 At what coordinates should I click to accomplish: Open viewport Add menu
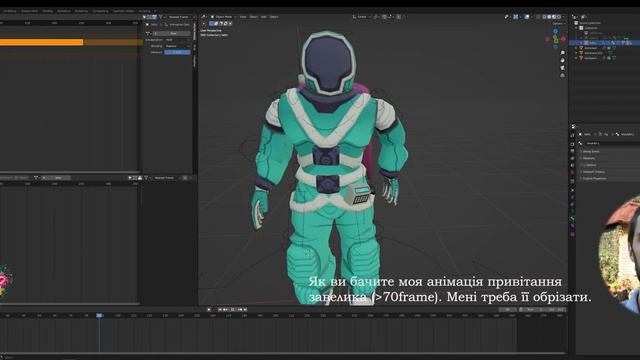pyautogui.click(x=264, y=17)
